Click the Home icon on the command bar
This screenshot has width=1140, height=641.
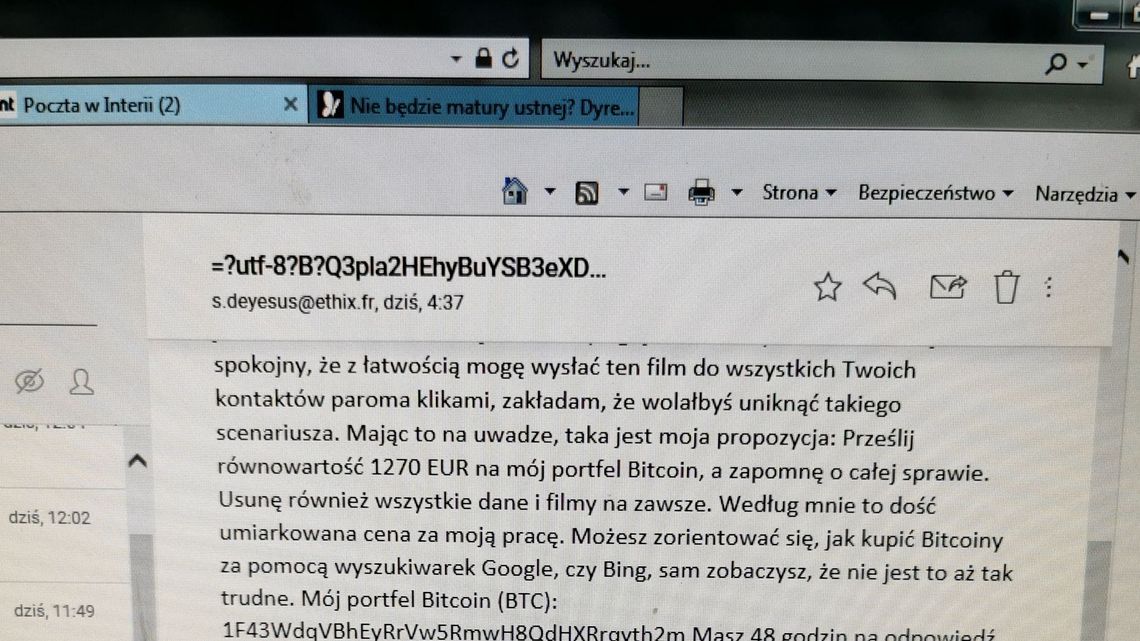(515, 191)
